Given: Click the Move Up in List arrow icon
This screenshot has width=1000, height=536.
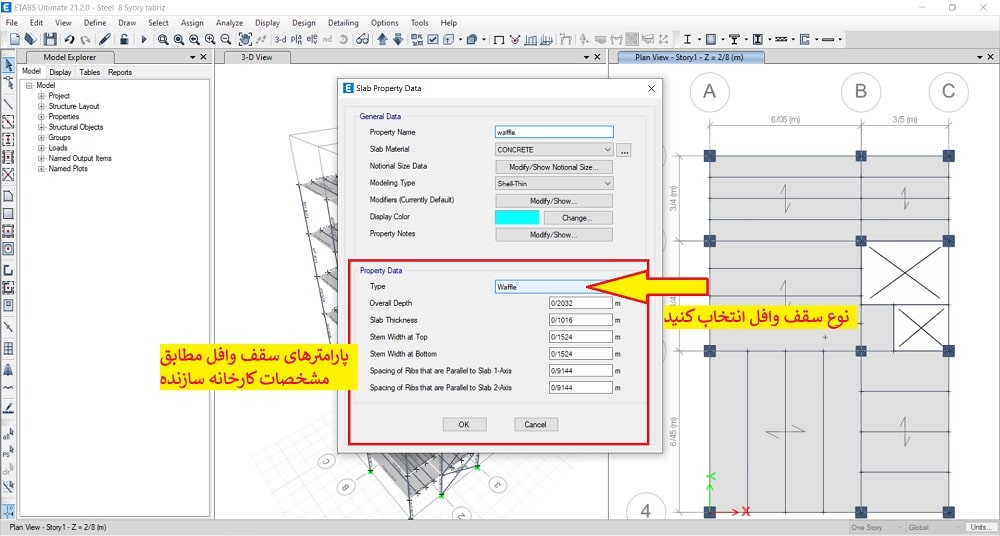Looking at the screenshot, I should click(383, 39).
